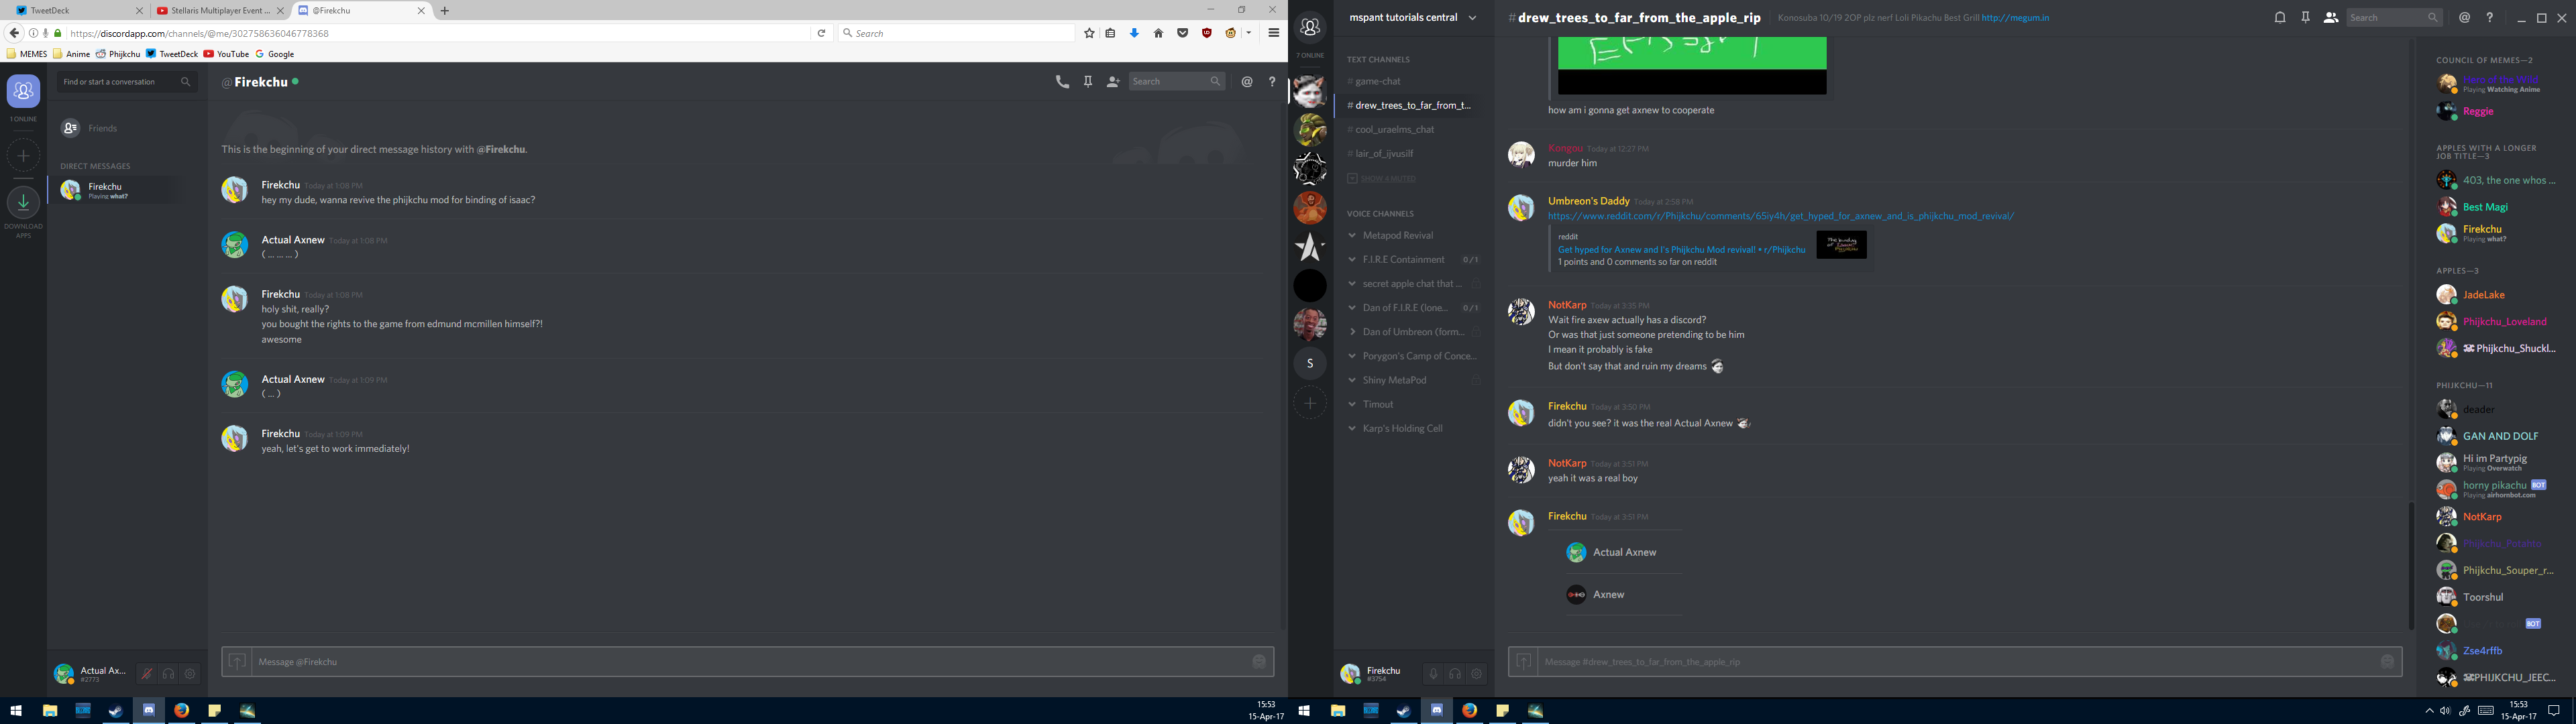Open the Google bookmark
Image resolution: width=2576 pixels, height=724 pixels.
275,54
